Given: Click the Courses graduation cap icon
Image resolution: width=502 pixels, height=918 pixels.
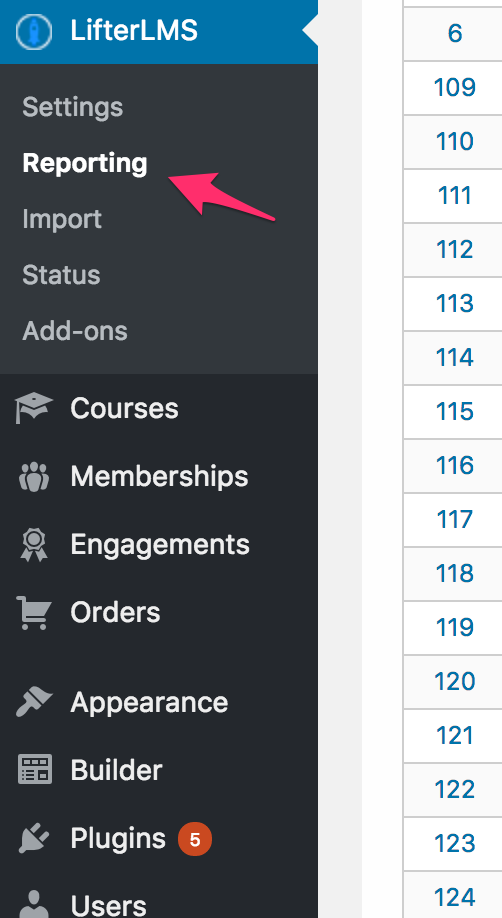Looking at the screenshot, I should (x=34, y=408).
